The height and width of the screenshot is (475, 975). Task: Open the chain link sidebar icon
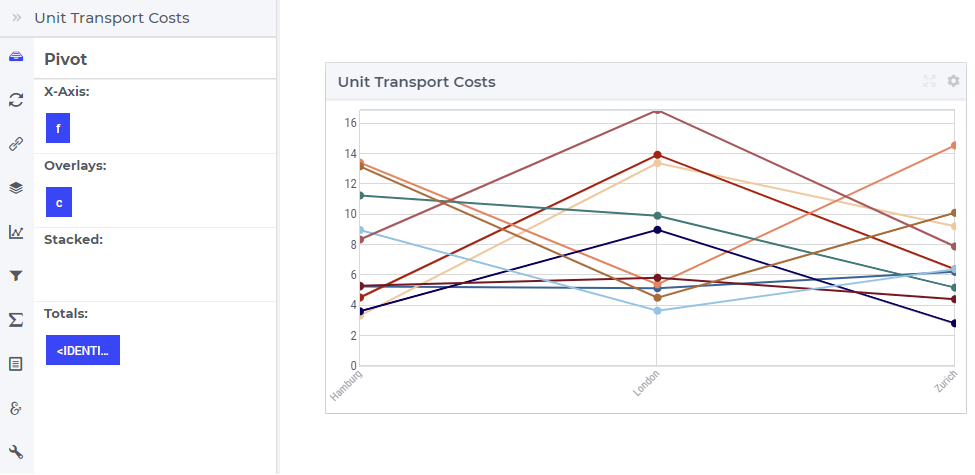click(x=16, y=144)
